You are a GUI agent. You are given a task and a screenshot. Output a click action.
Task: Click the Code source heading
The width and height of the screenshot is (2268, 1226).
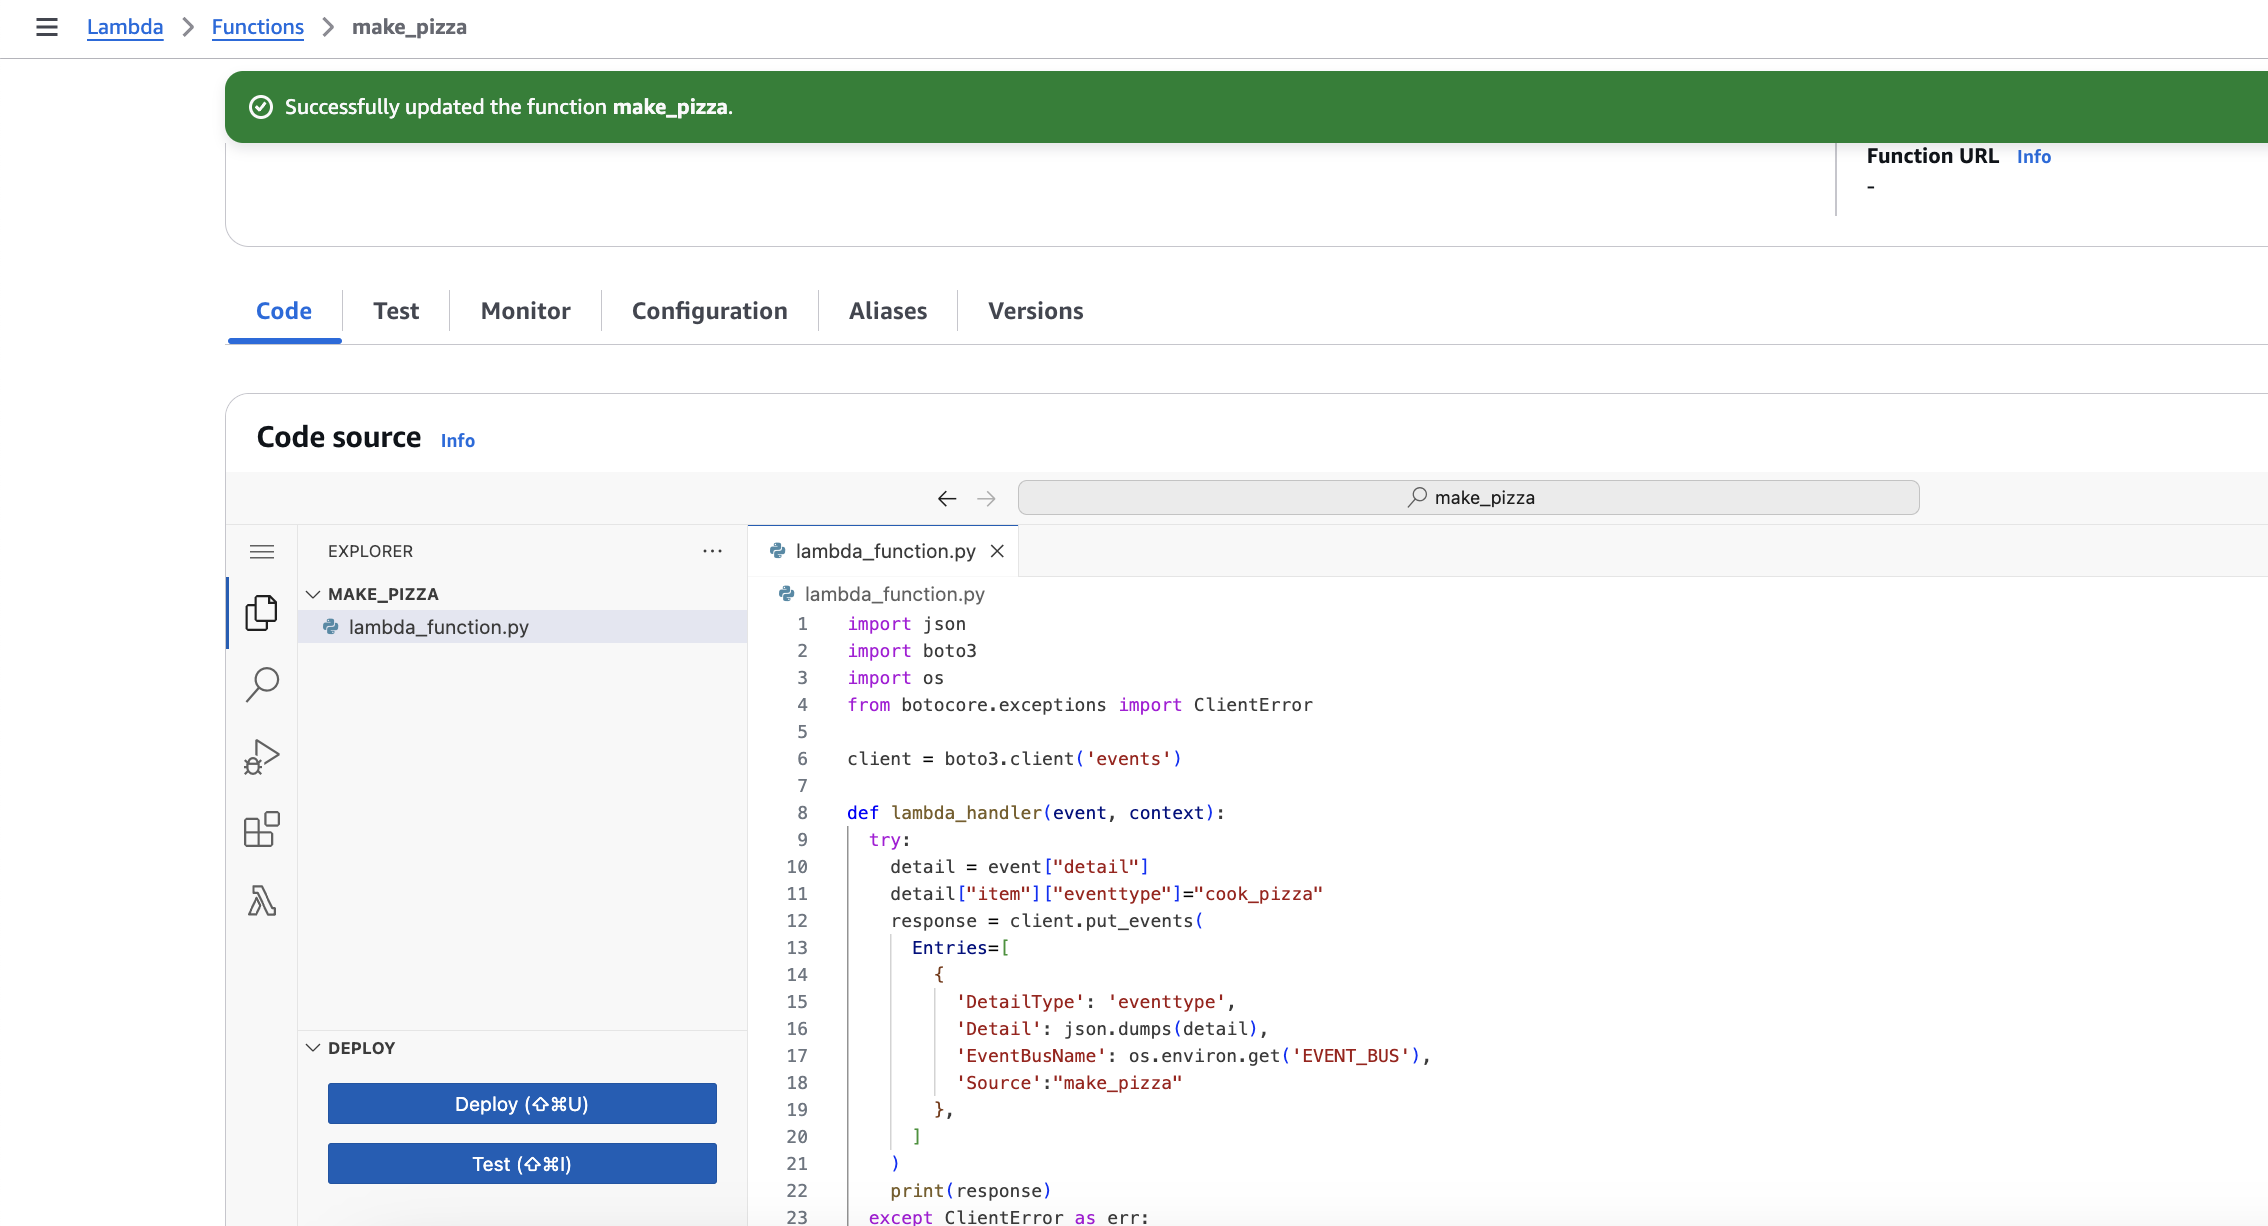(x=339, y=437)
